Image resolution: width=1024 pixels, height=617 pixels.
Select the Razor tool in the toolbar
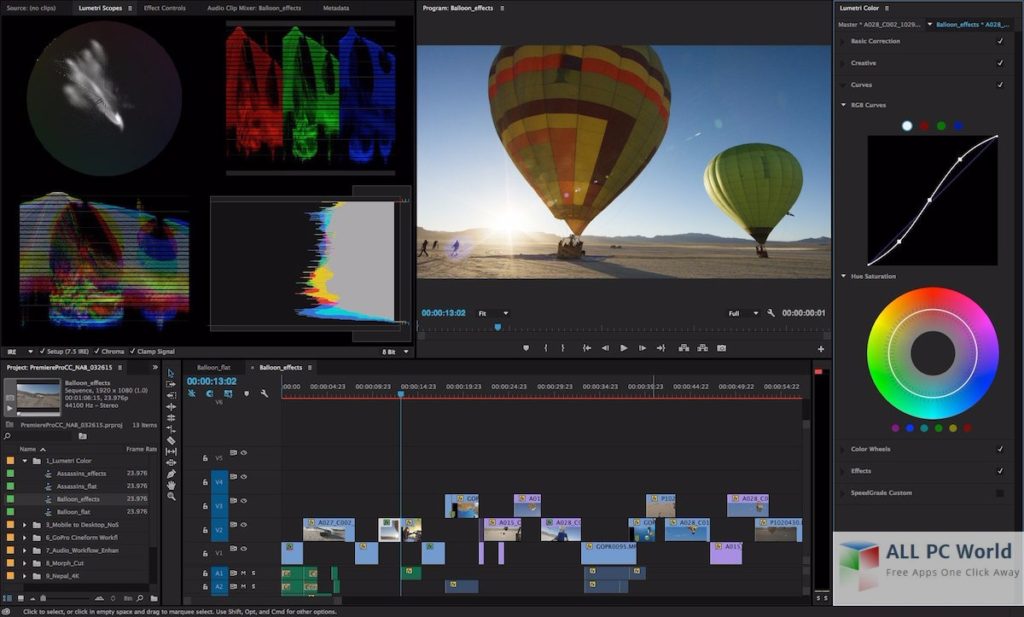171,440
